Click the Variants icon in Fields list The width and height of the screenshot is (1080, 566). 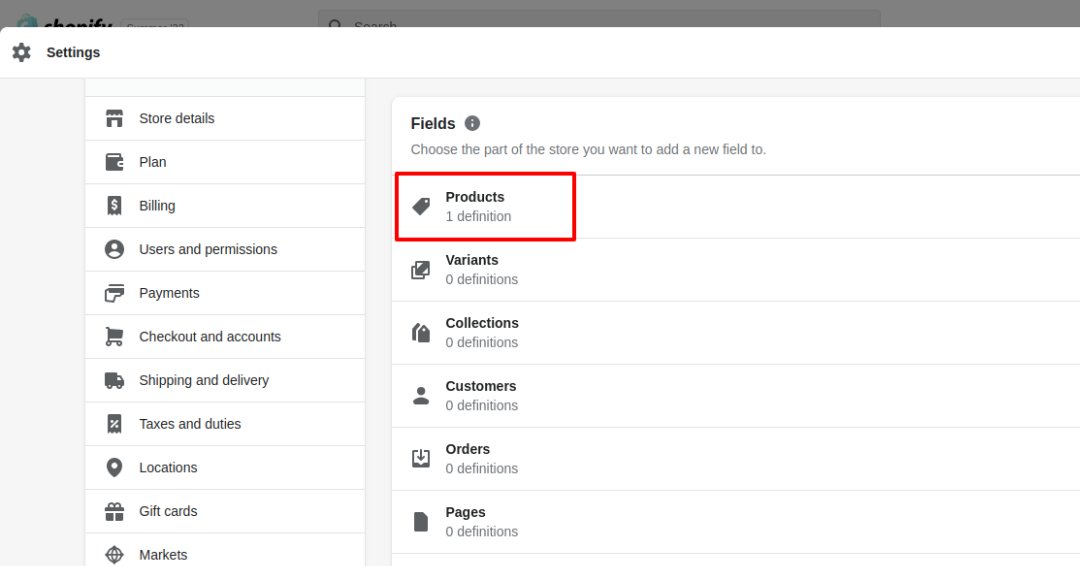tap(421, 270)
